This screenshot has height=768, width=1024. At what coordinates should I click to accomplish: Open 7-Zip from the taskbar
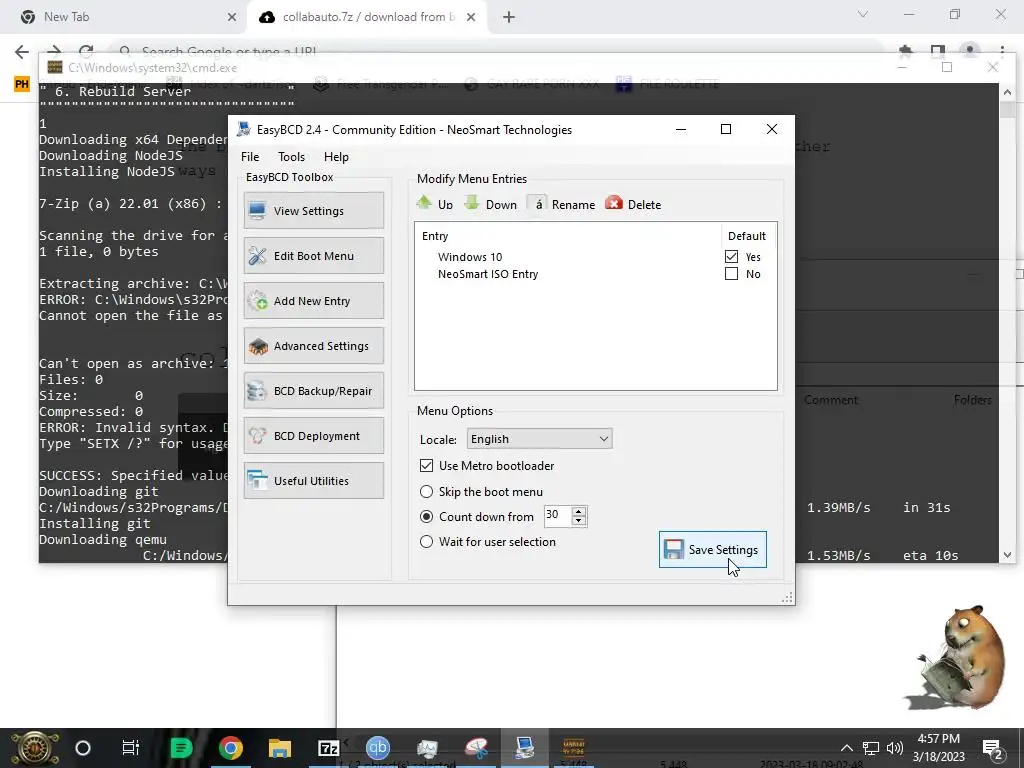328,748
